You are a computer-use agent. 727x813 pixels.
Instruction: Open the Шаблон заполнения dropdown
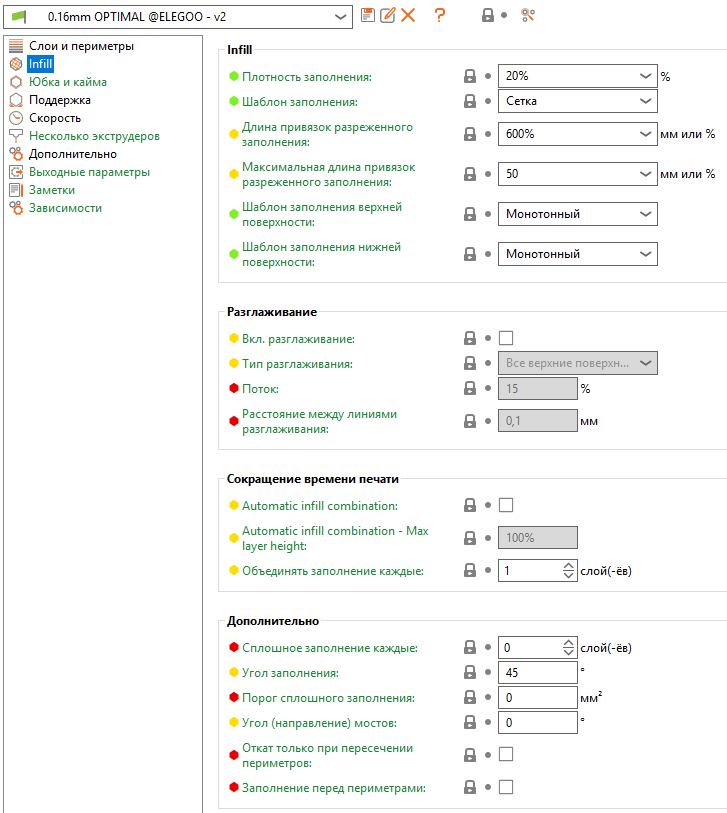[577, 101]
